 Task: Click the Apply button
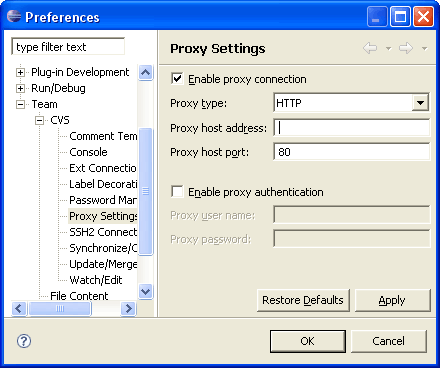point(392,300)
